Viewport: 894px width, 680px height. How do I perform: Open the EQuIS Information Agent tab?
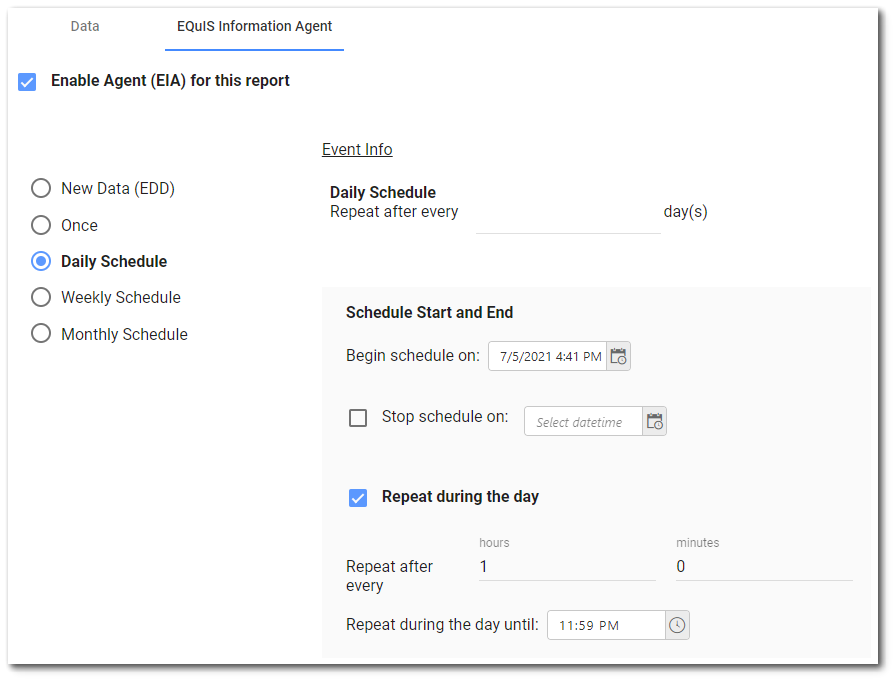(254, 26)
